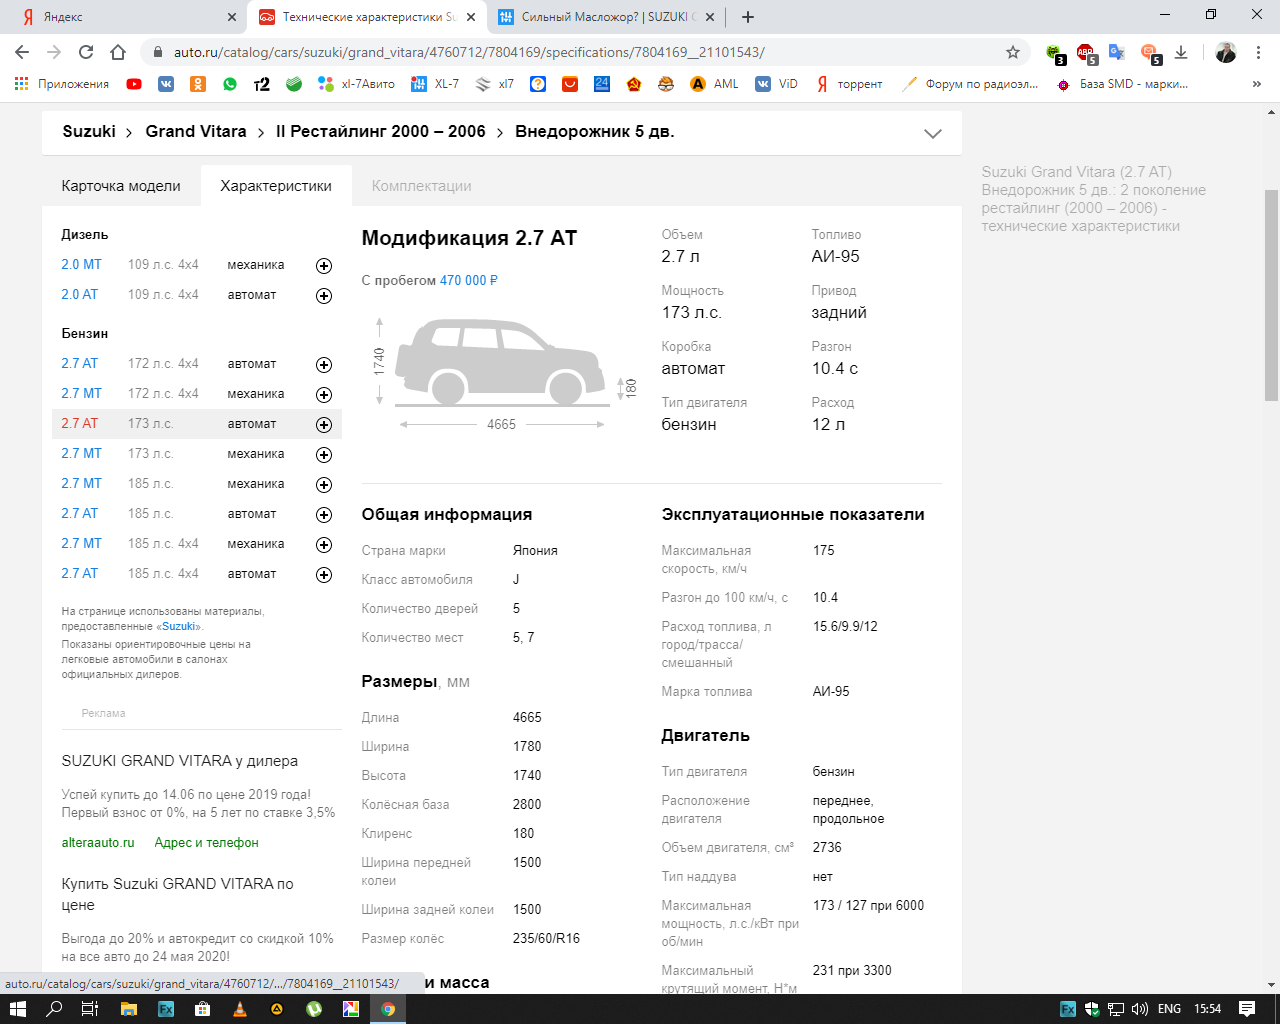Reload the page in Chrome
The height and width of the screenshot is (1024, 1280).
pos(86,52)
